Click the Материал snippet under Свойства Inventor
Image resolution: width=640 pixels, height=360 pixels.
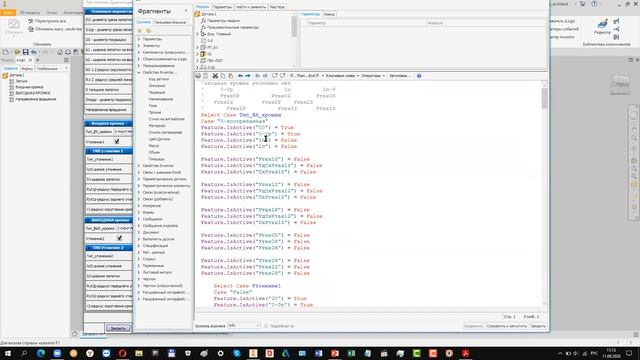pyautogui.click(x=157, y=126)
